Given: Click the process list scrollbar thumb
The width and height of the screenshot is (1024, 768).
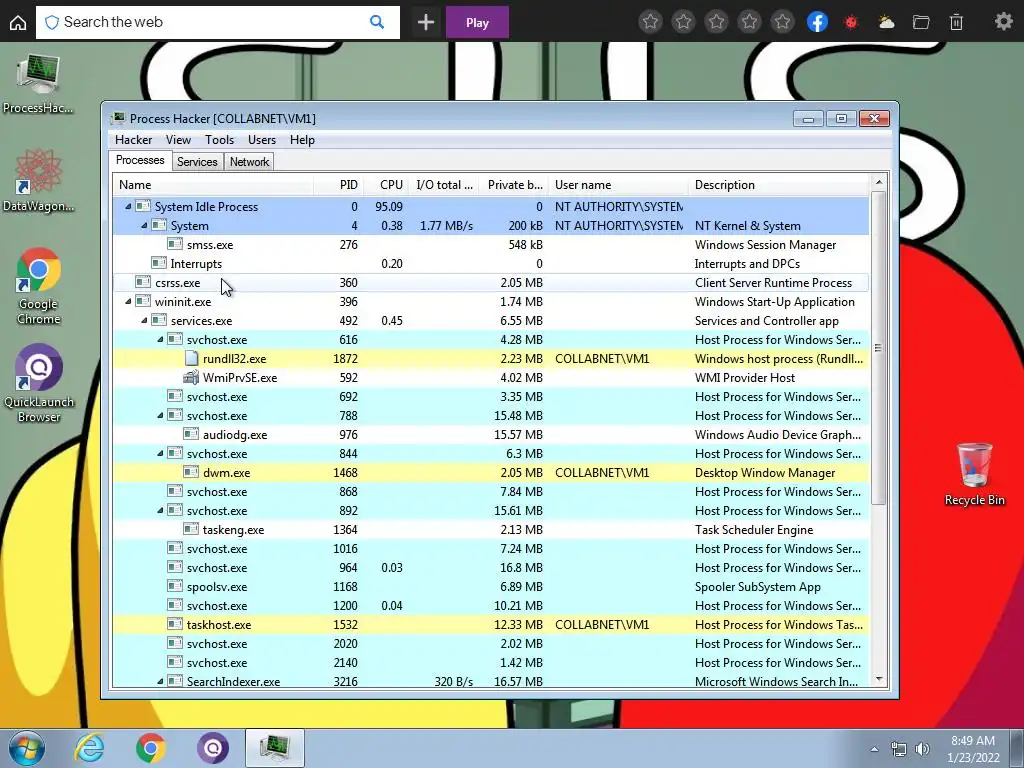Looking at the screenshot, I should (878, 347).
